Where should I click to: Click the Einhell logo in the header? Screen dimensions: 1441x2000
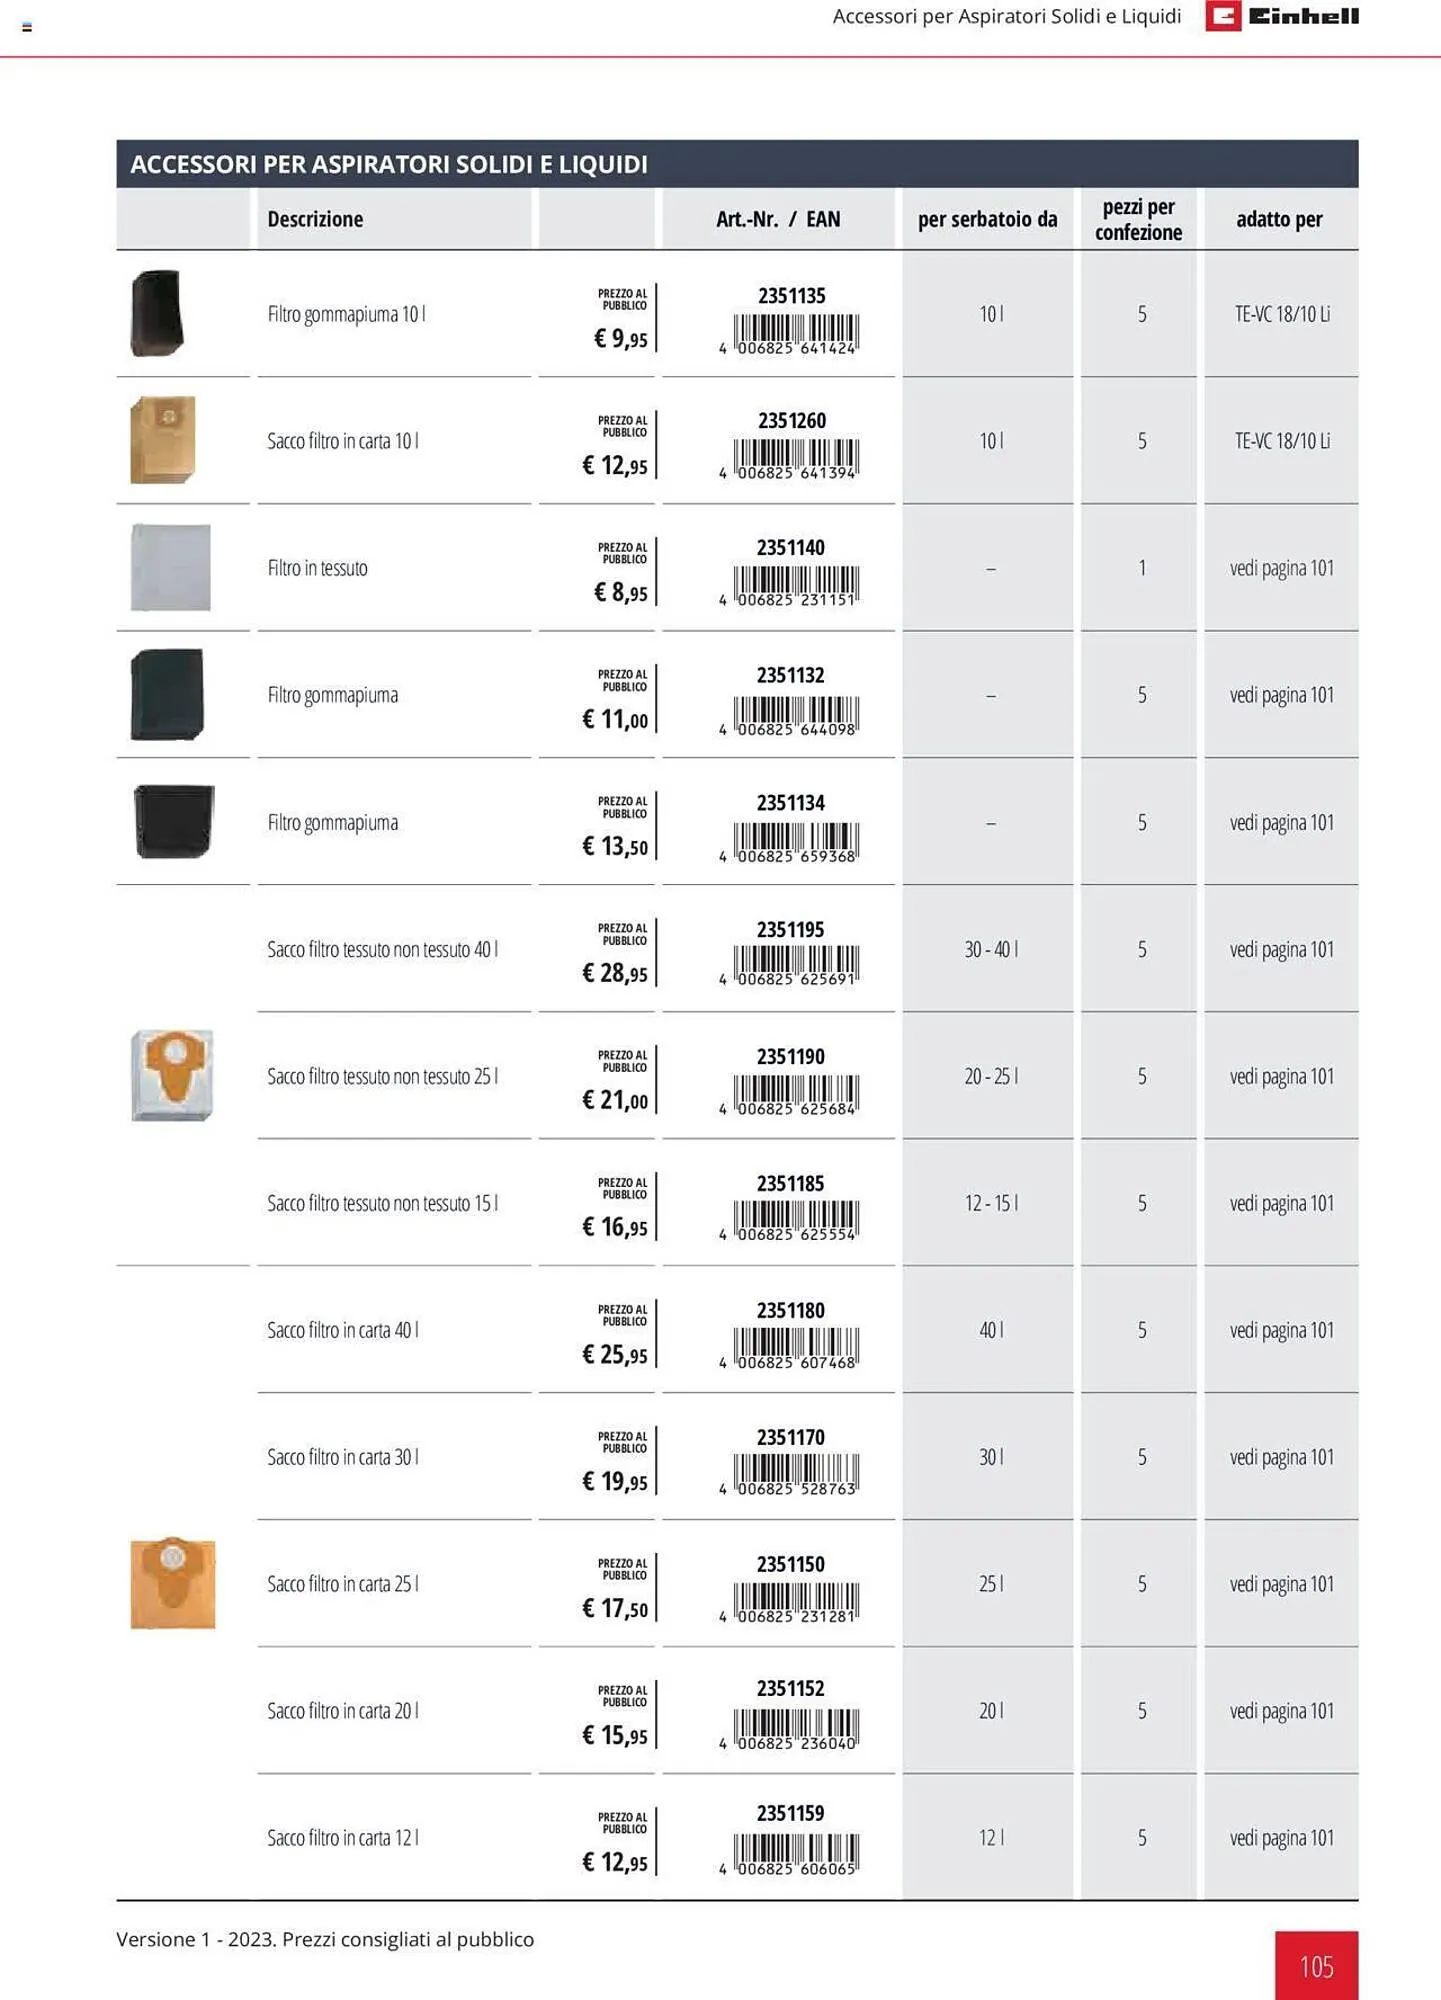(1282, 16)
